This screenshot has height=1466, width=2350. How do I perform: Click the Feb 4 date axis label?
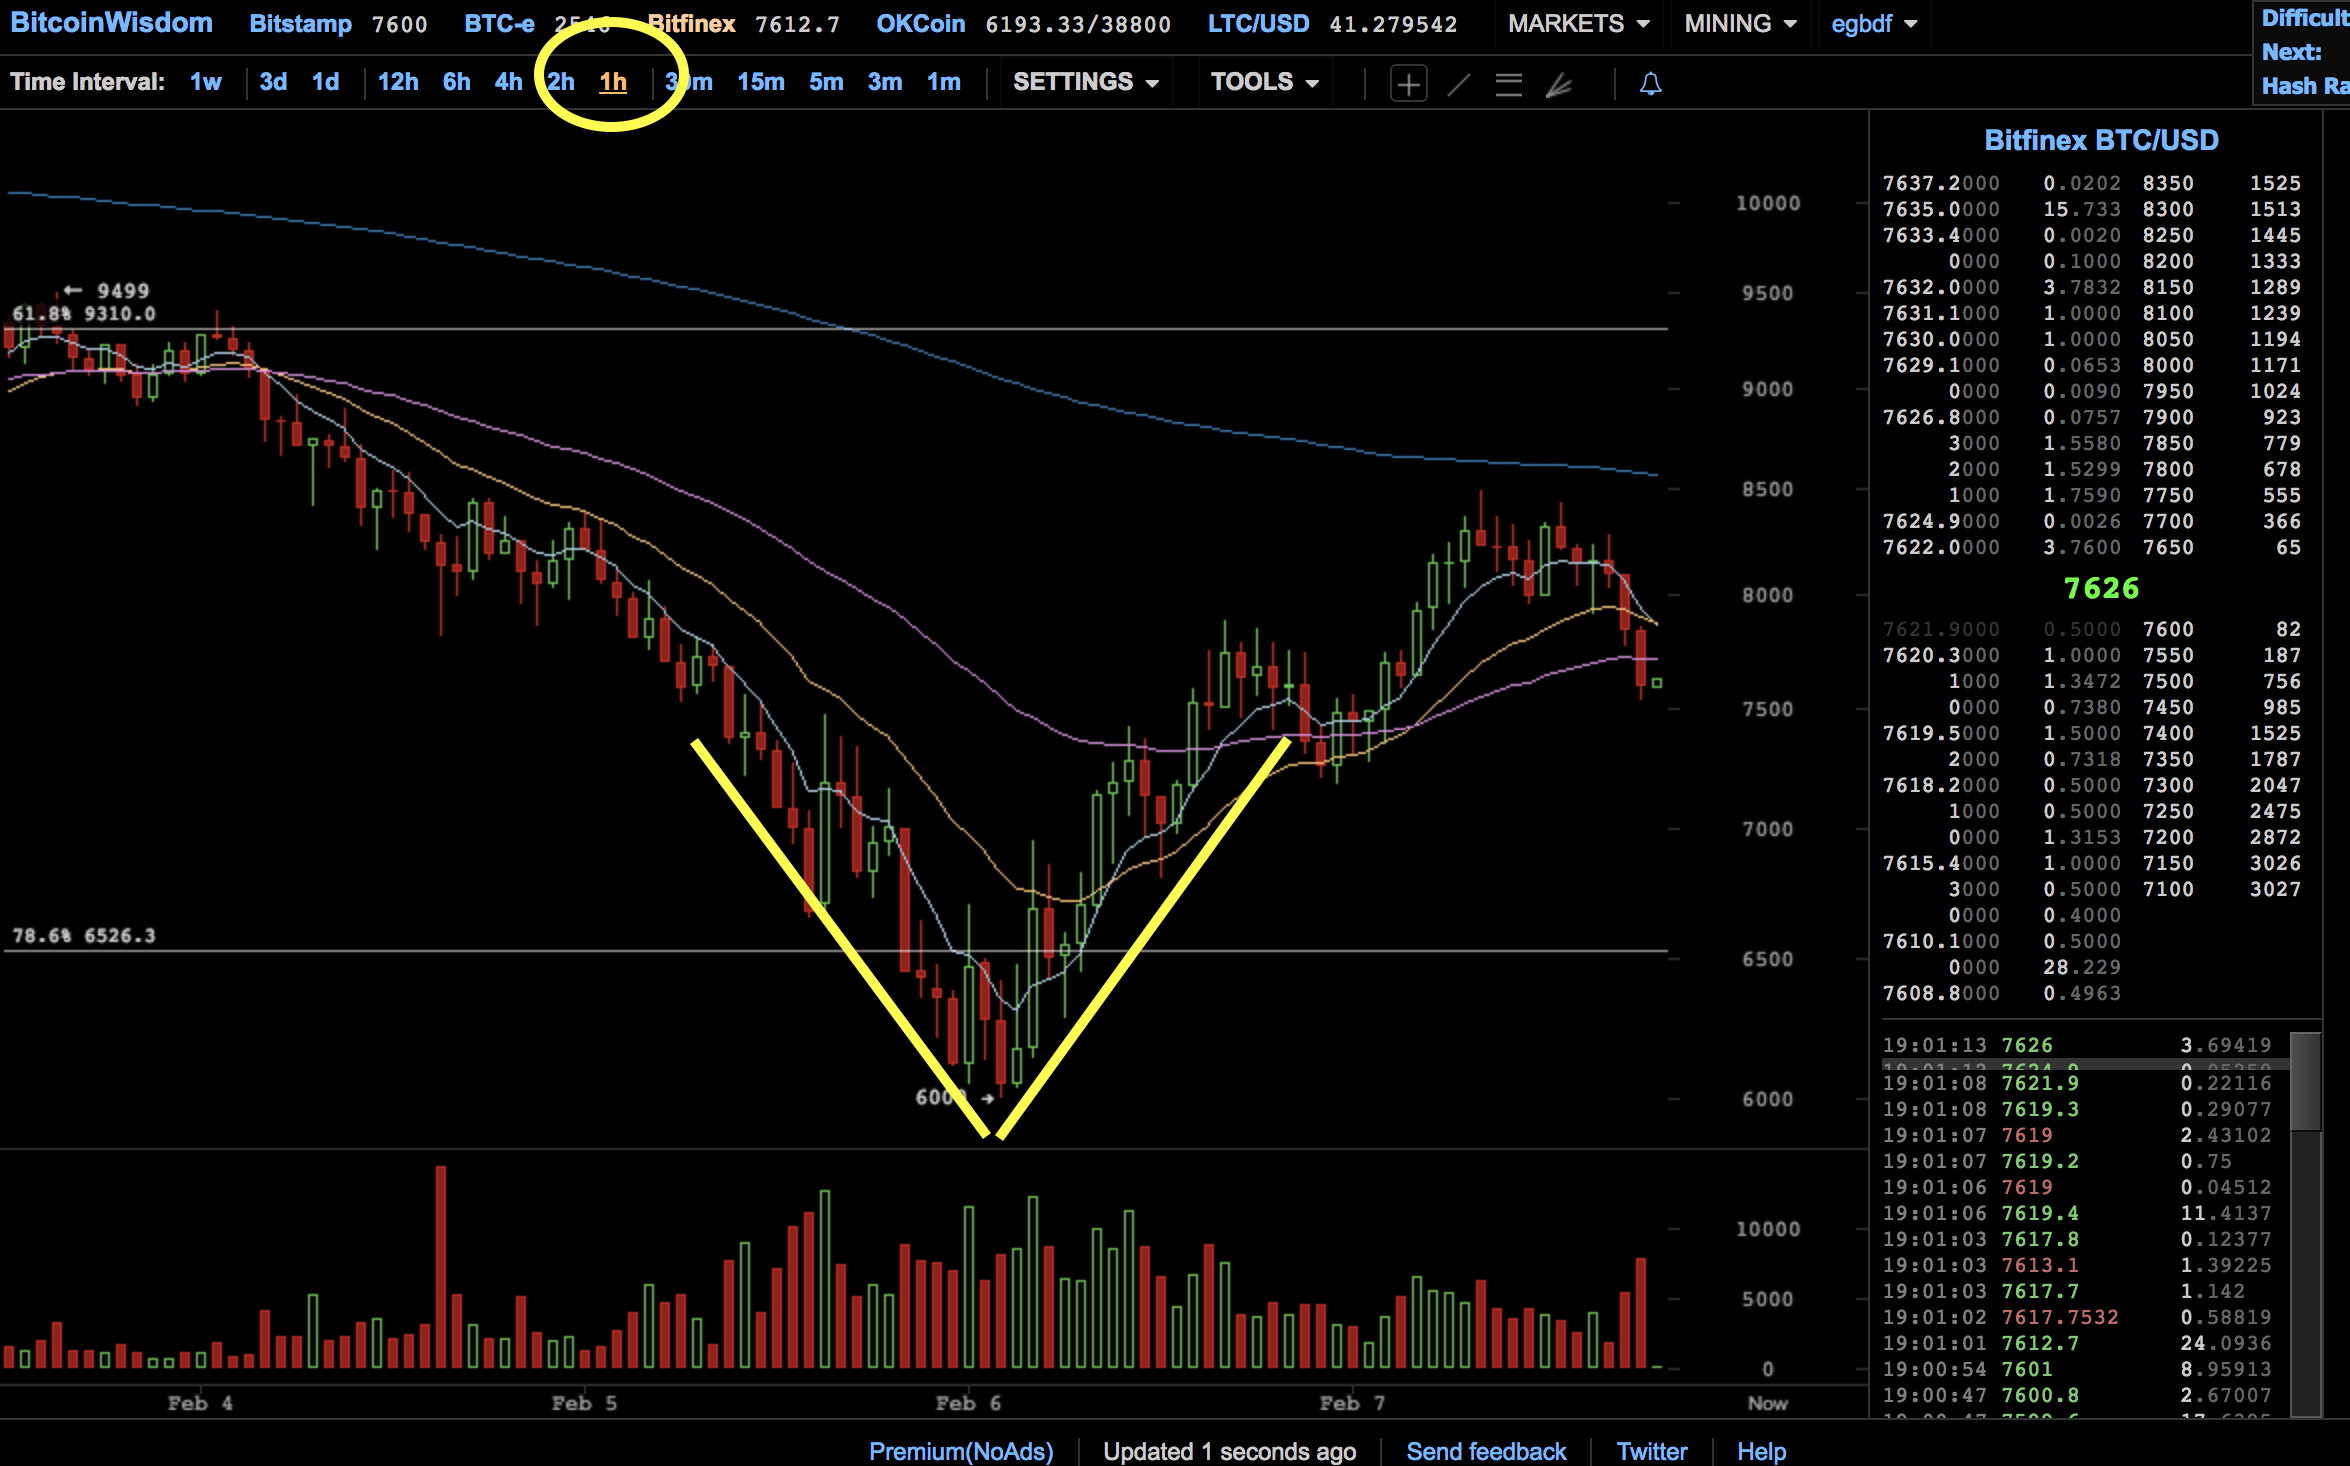coord(200,1403)
